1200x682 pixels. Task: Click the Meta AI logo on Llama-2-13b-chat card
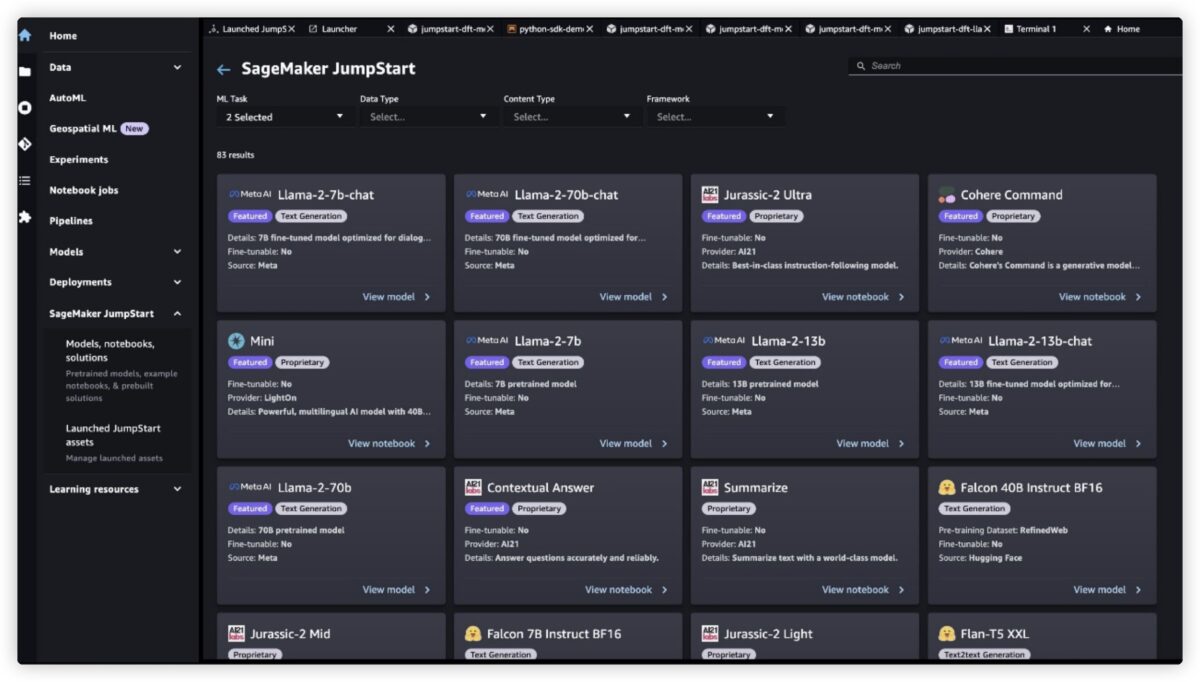click(961, 340)
